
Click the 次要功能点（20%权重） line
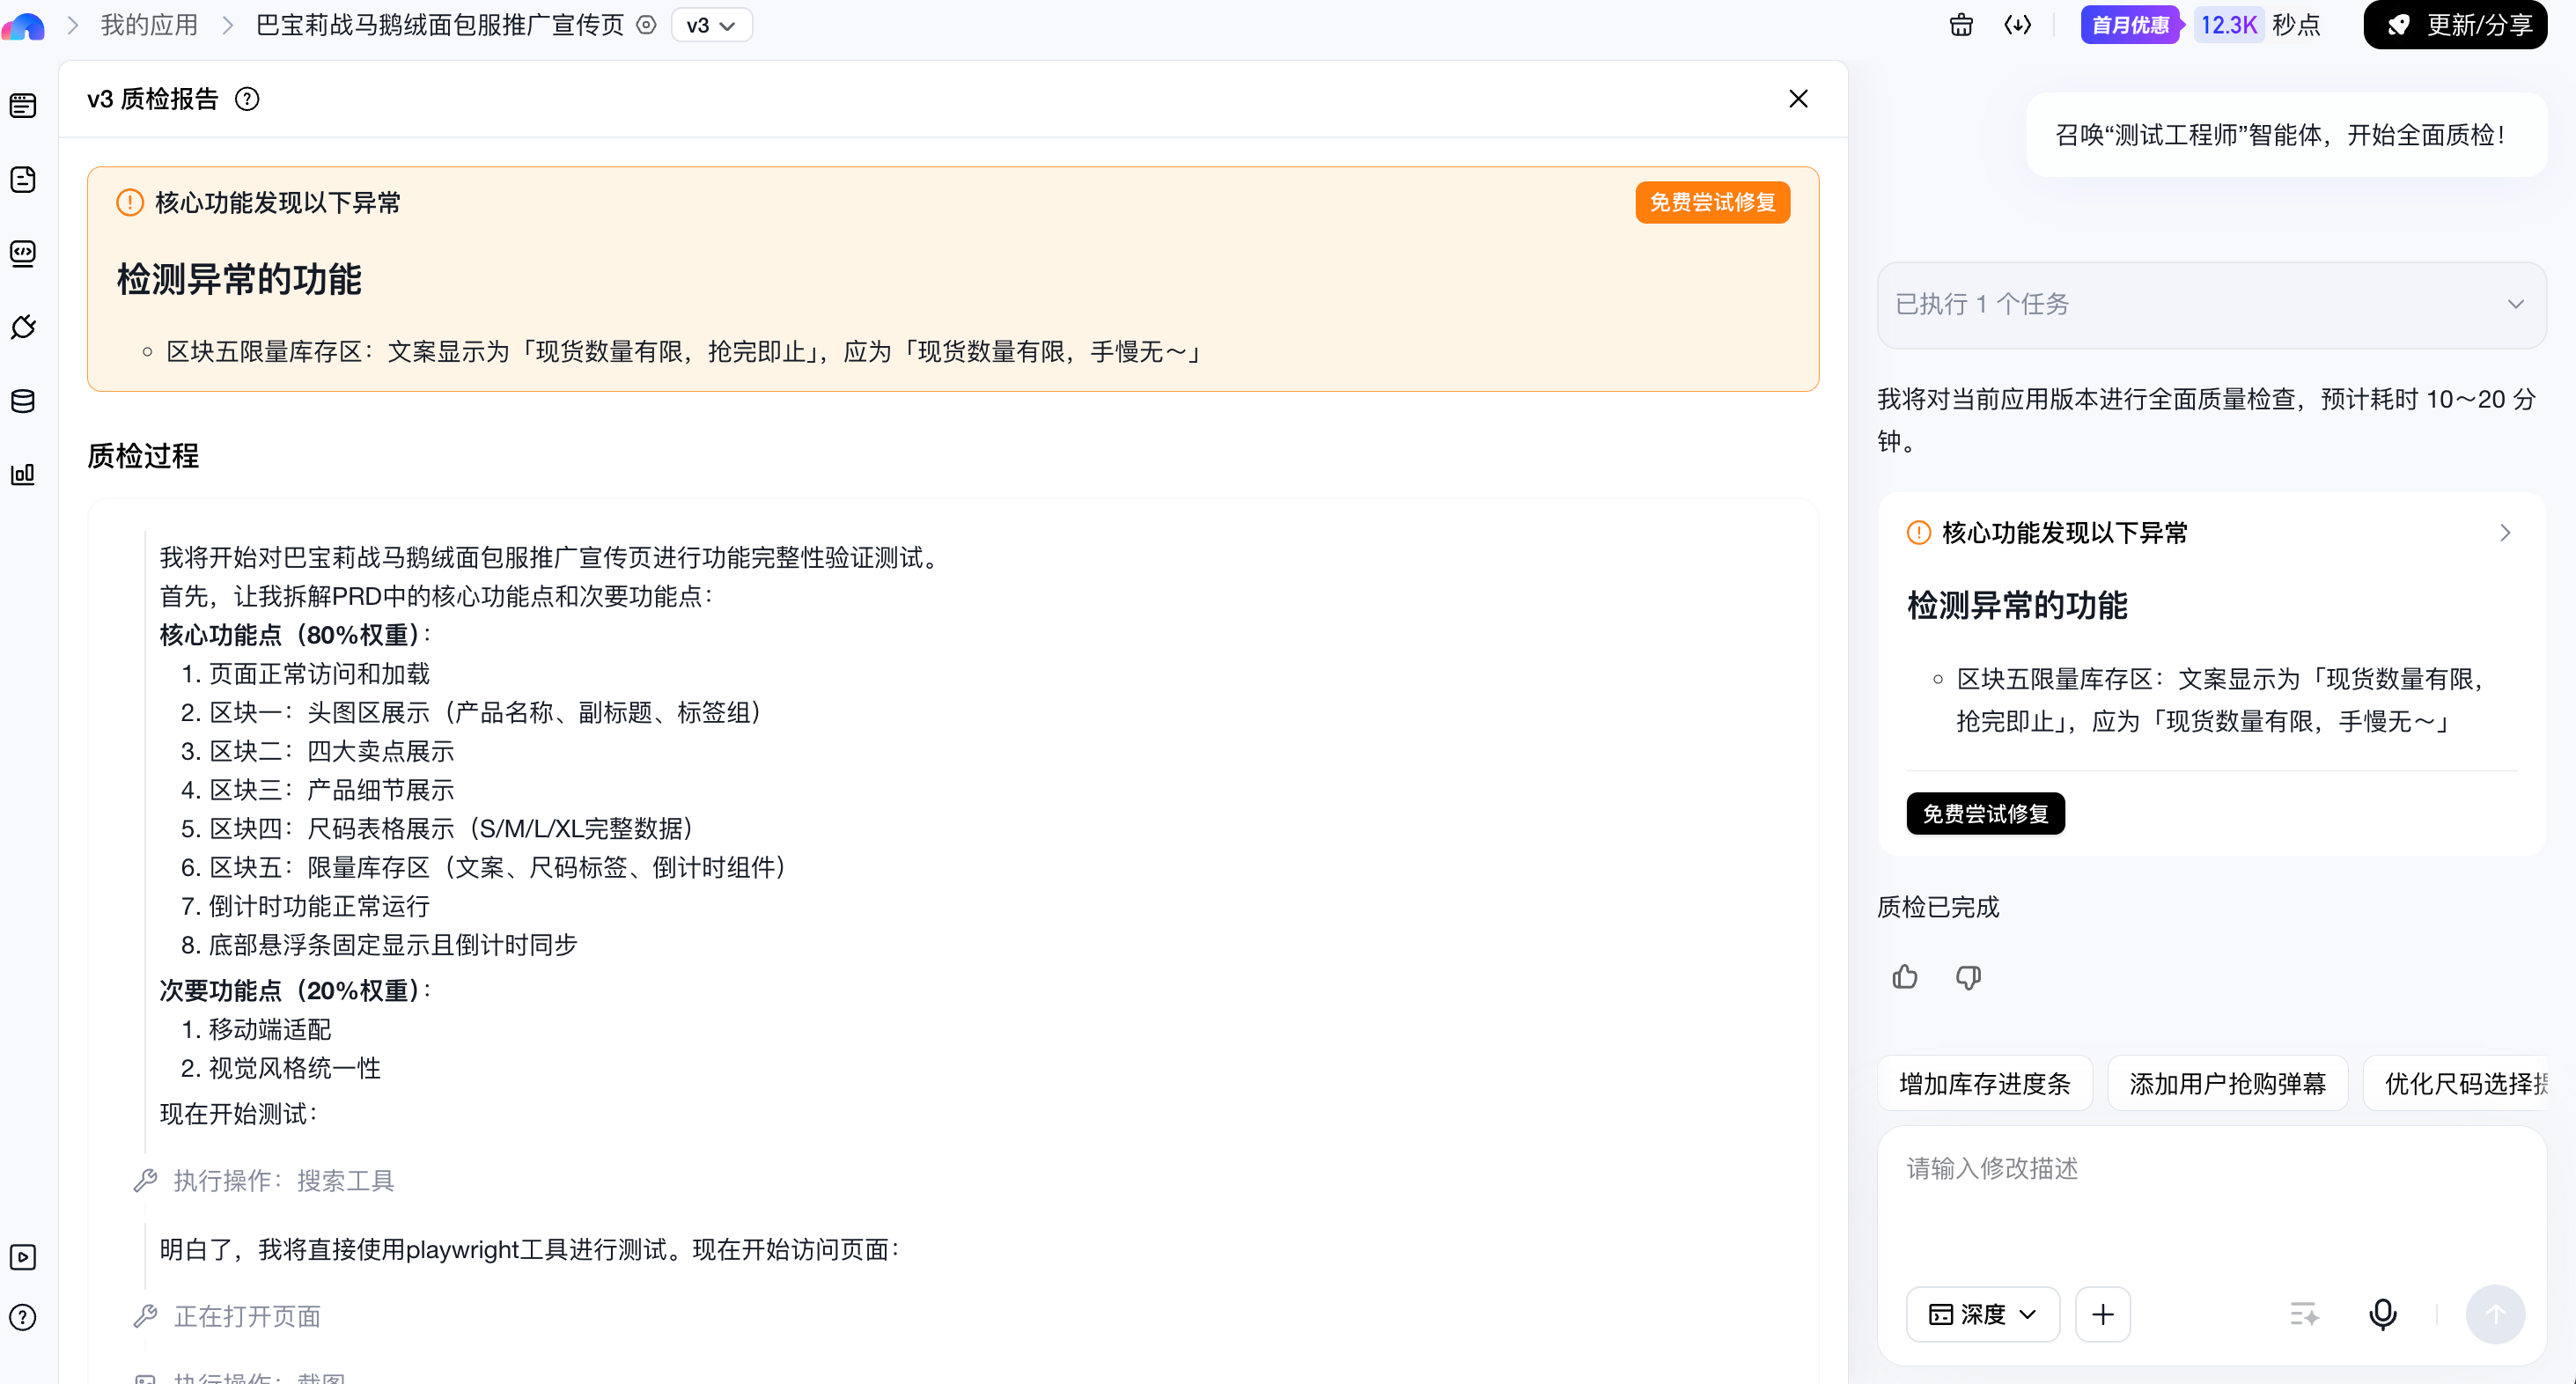click(x=296, y=991)
